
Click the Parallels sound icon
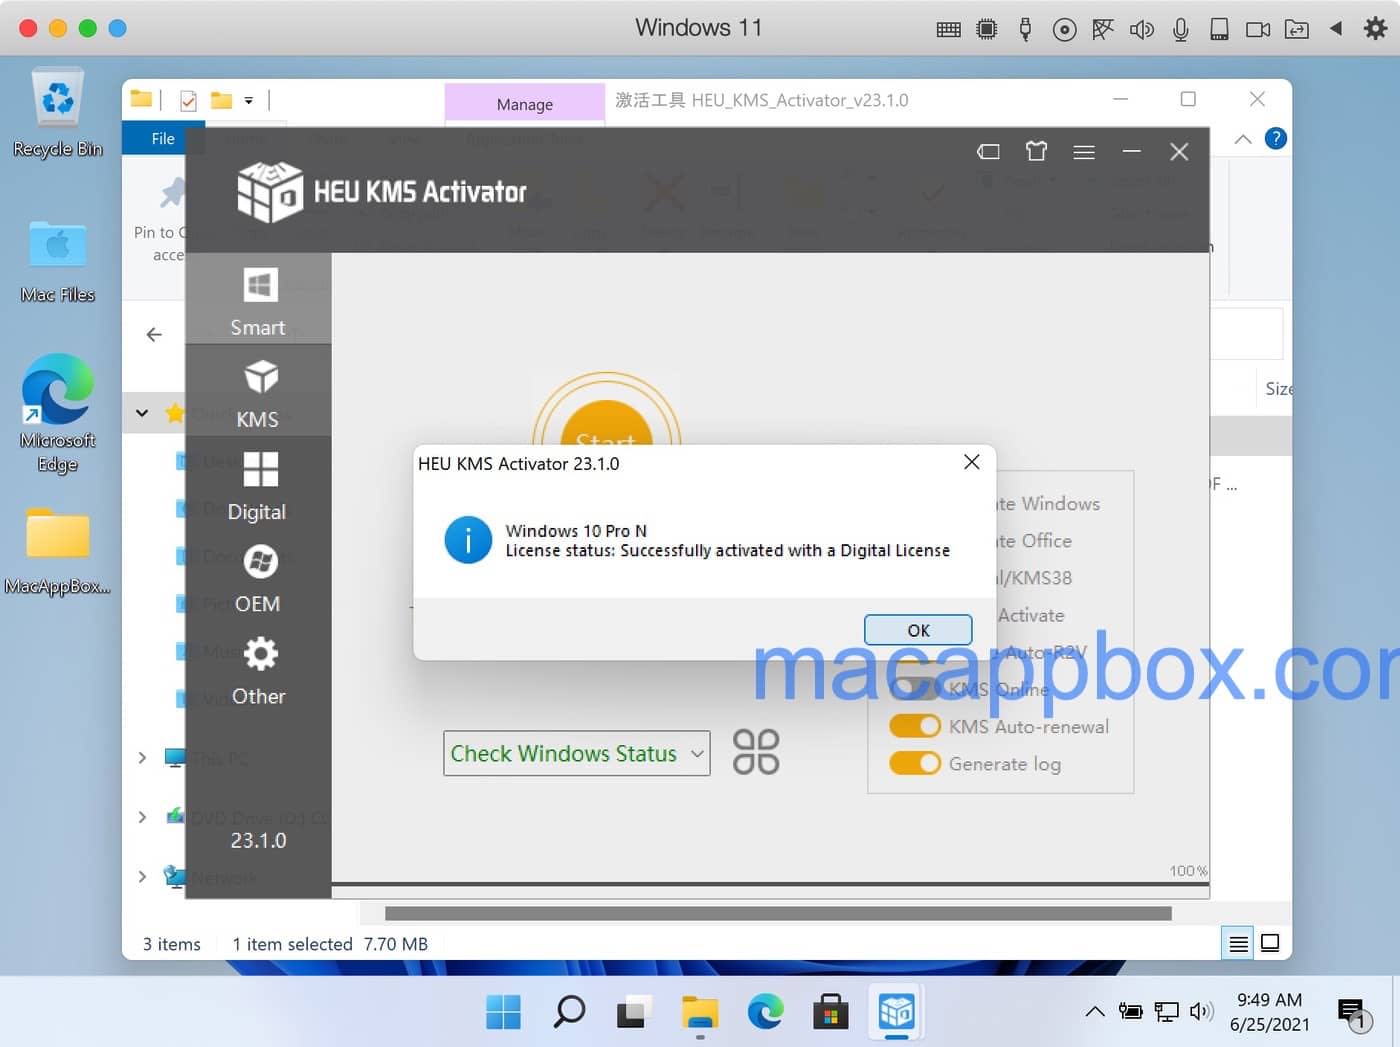(1142, 29)
